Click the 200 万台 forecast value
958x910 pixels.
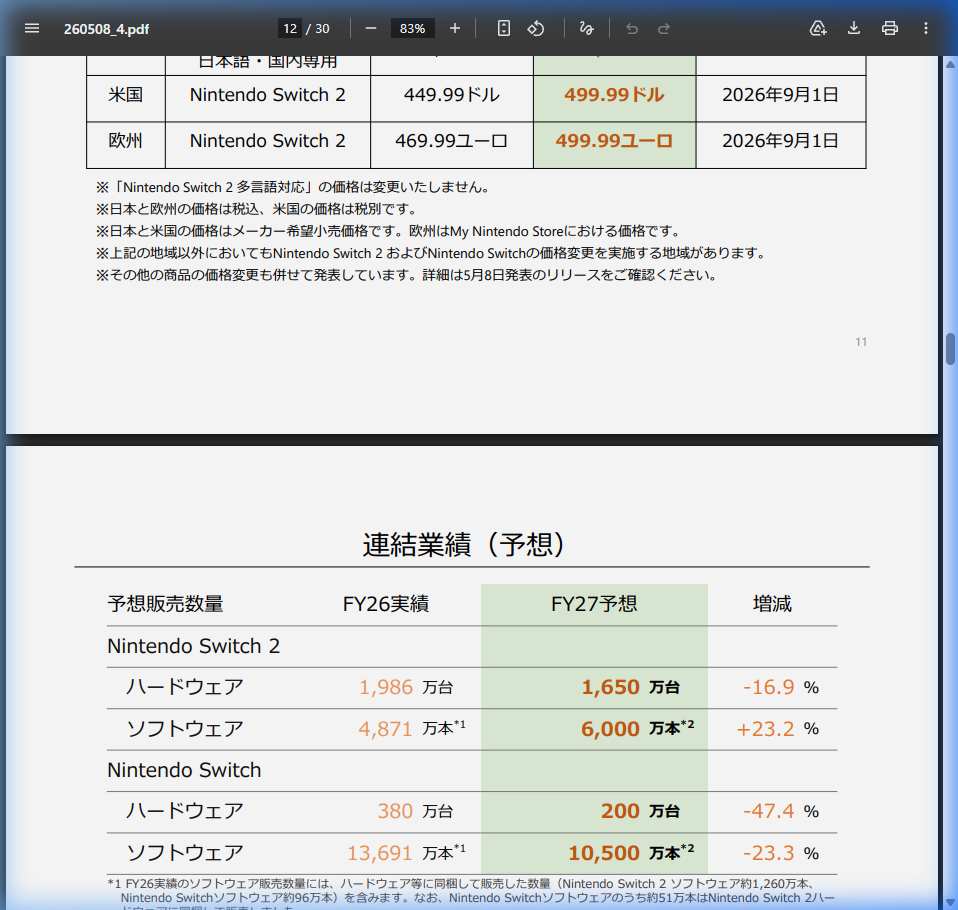pos(640,812)
